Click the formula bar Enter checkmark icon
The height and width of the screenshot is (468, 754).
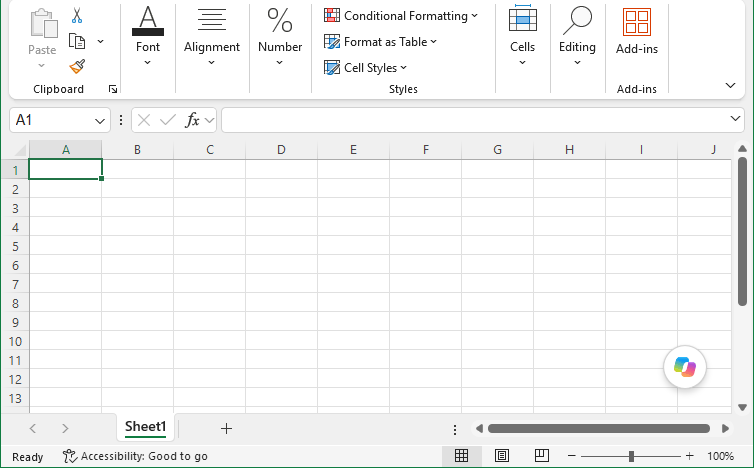coord(167,120)
